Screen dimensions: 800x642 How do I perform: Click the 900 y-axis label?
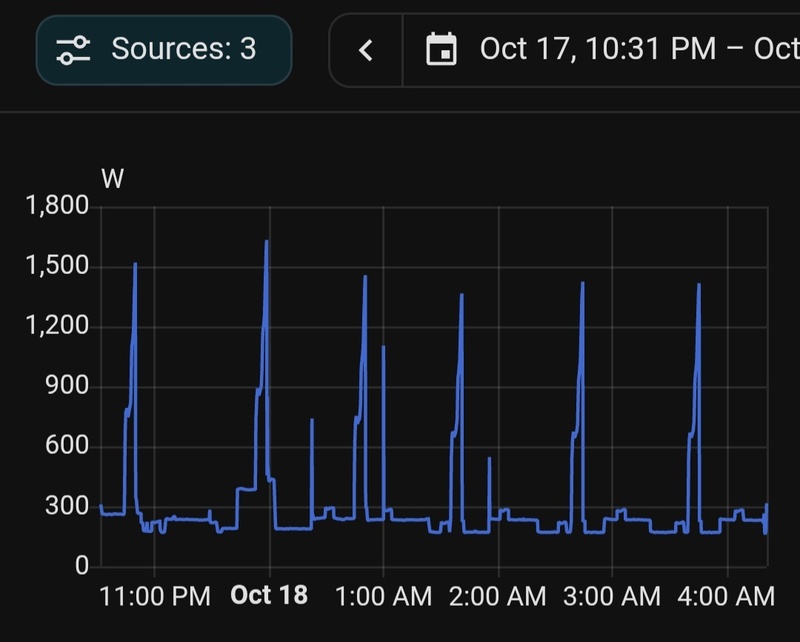[x=67, y=385]
